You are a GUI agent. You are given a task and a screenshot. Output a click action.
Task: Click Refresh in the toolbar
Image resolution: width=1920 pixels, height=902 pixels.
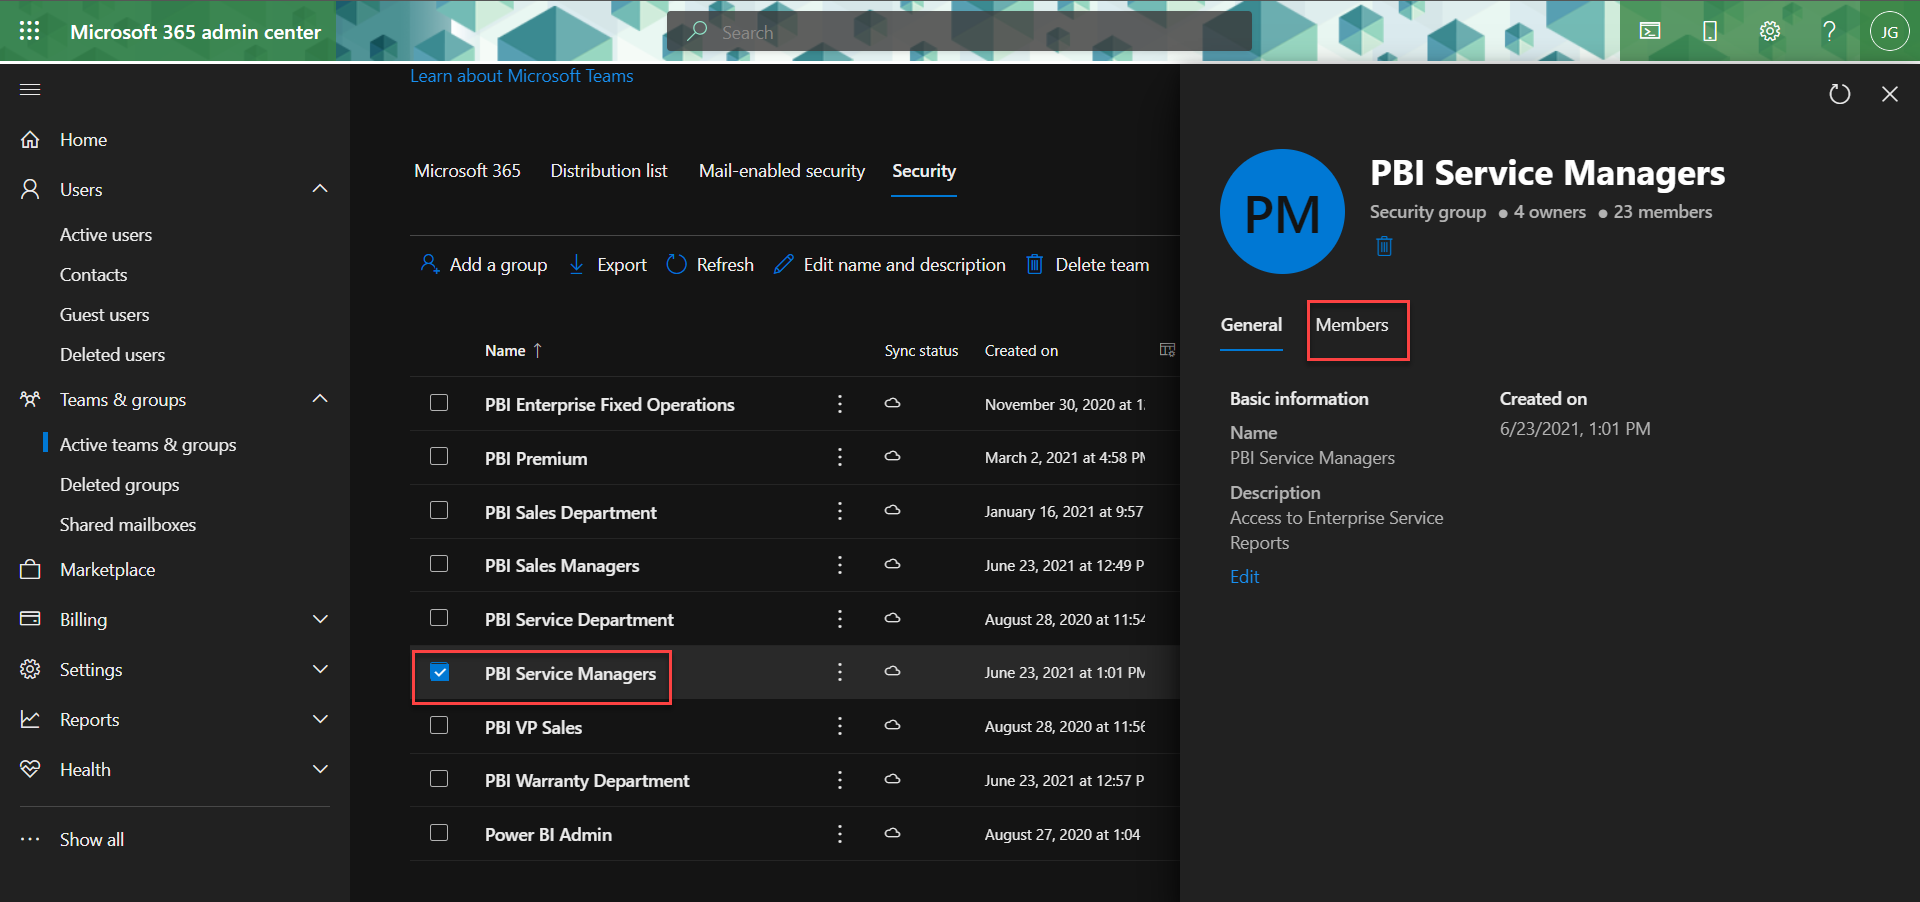pyautogui.click(x=710, y=265)
